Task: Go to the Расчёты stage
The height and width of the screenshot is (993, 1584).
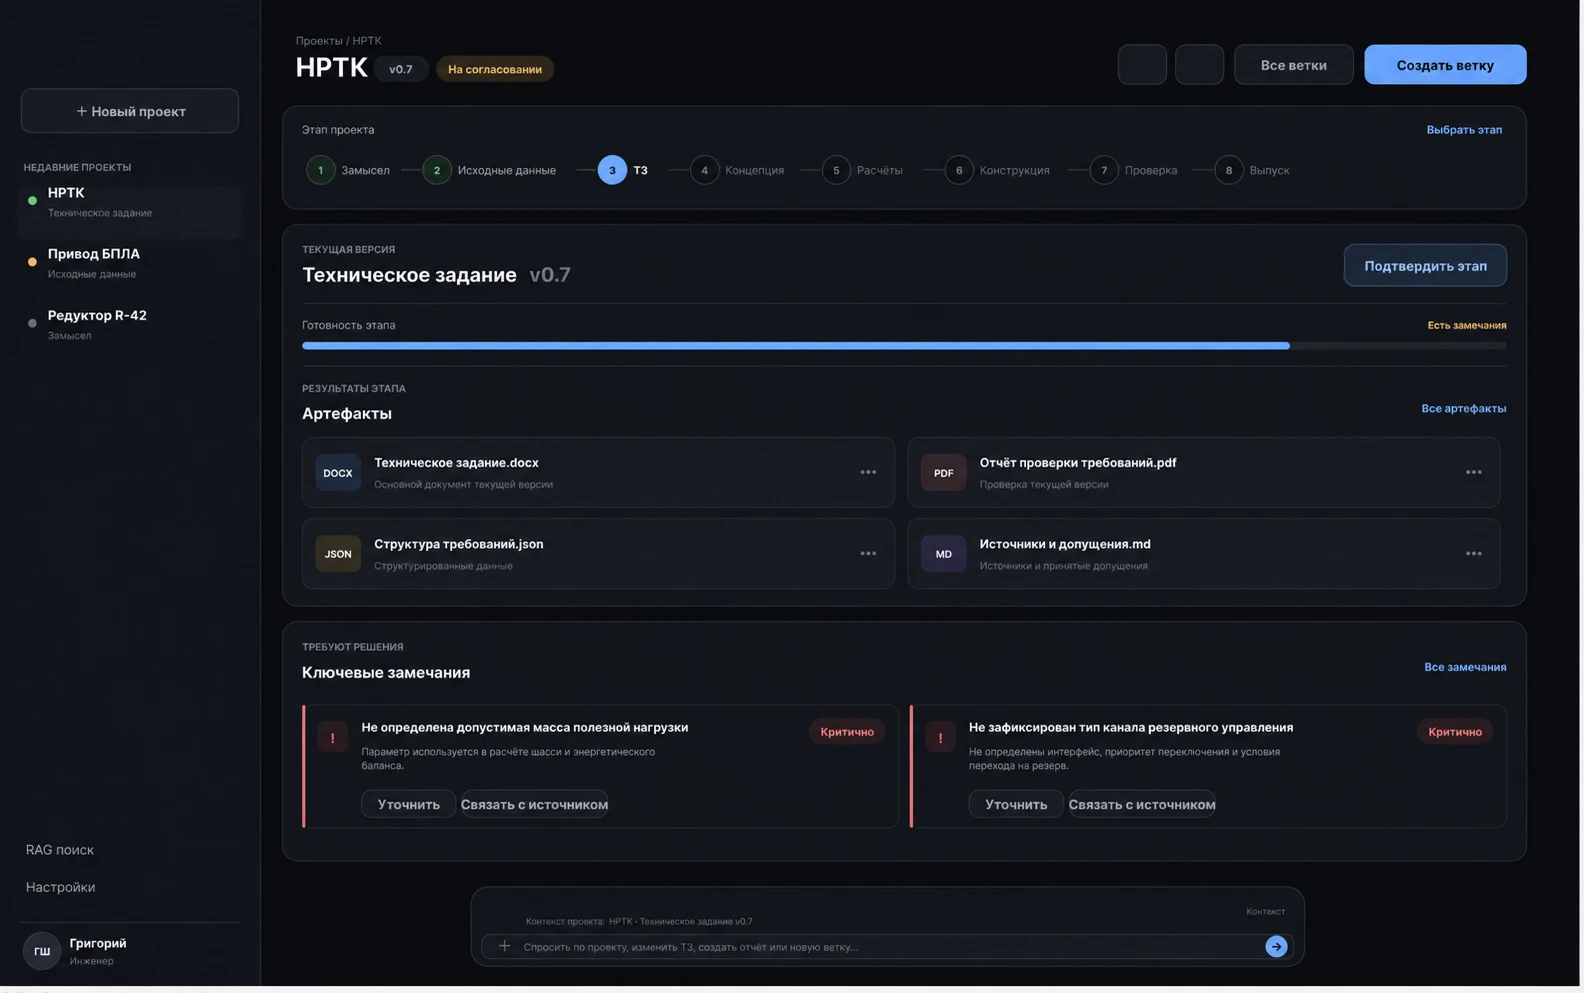Action: click(x=863, y=170)
